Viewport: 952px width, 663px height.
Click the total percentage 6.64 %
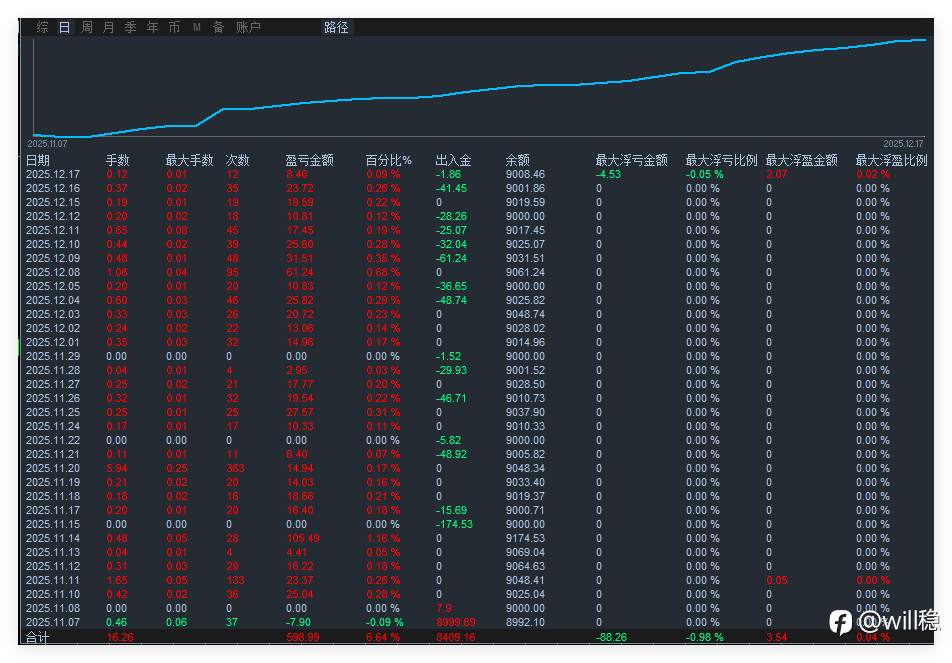383,637
